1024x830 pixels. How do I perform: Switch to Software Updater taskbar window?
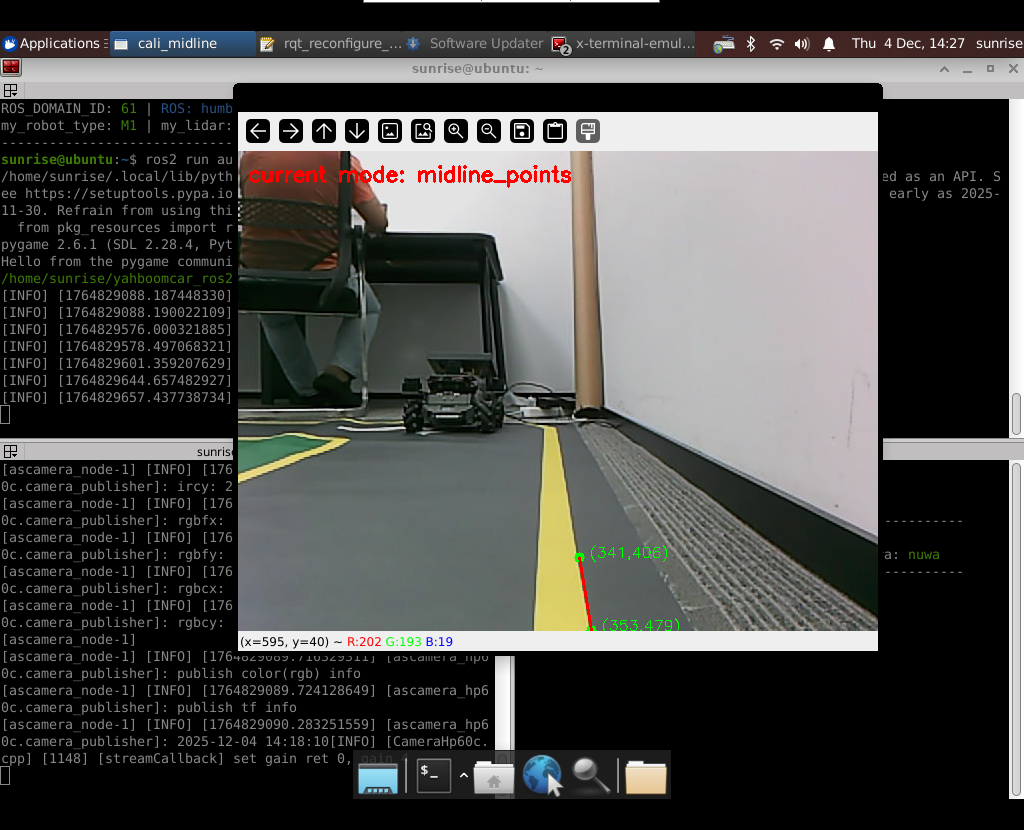(475, 44)
